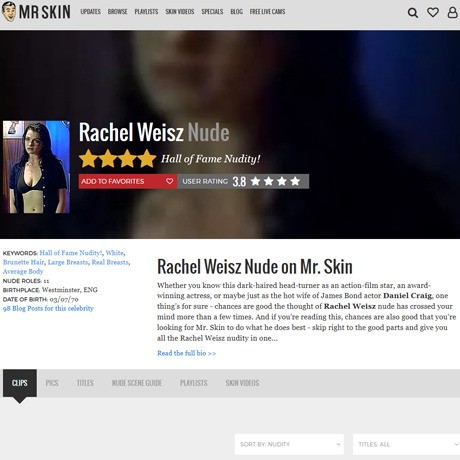Image resolution: width=460 pixels, height=460 pixels.
Task: Click the Mr Skin logo mascot
Action: [x=9, y=11]
